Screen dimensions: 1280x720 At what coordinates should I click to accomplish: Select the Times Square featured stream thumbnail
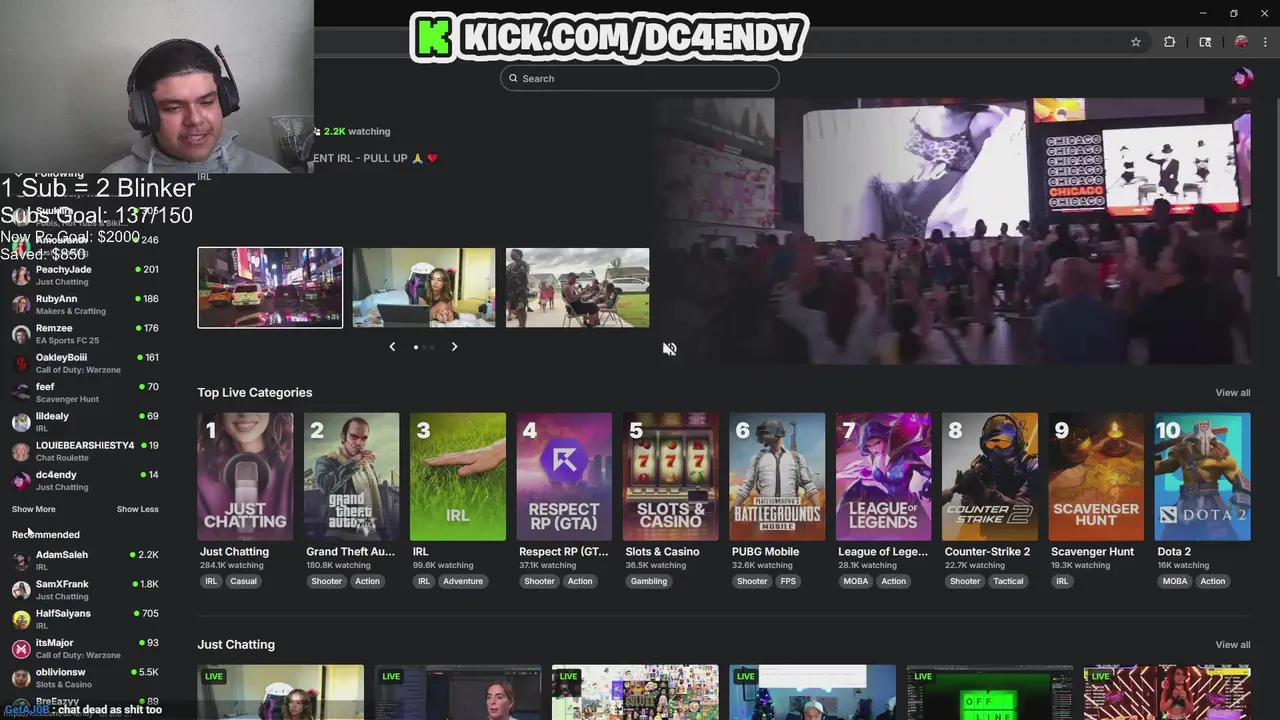coord(270,288)
